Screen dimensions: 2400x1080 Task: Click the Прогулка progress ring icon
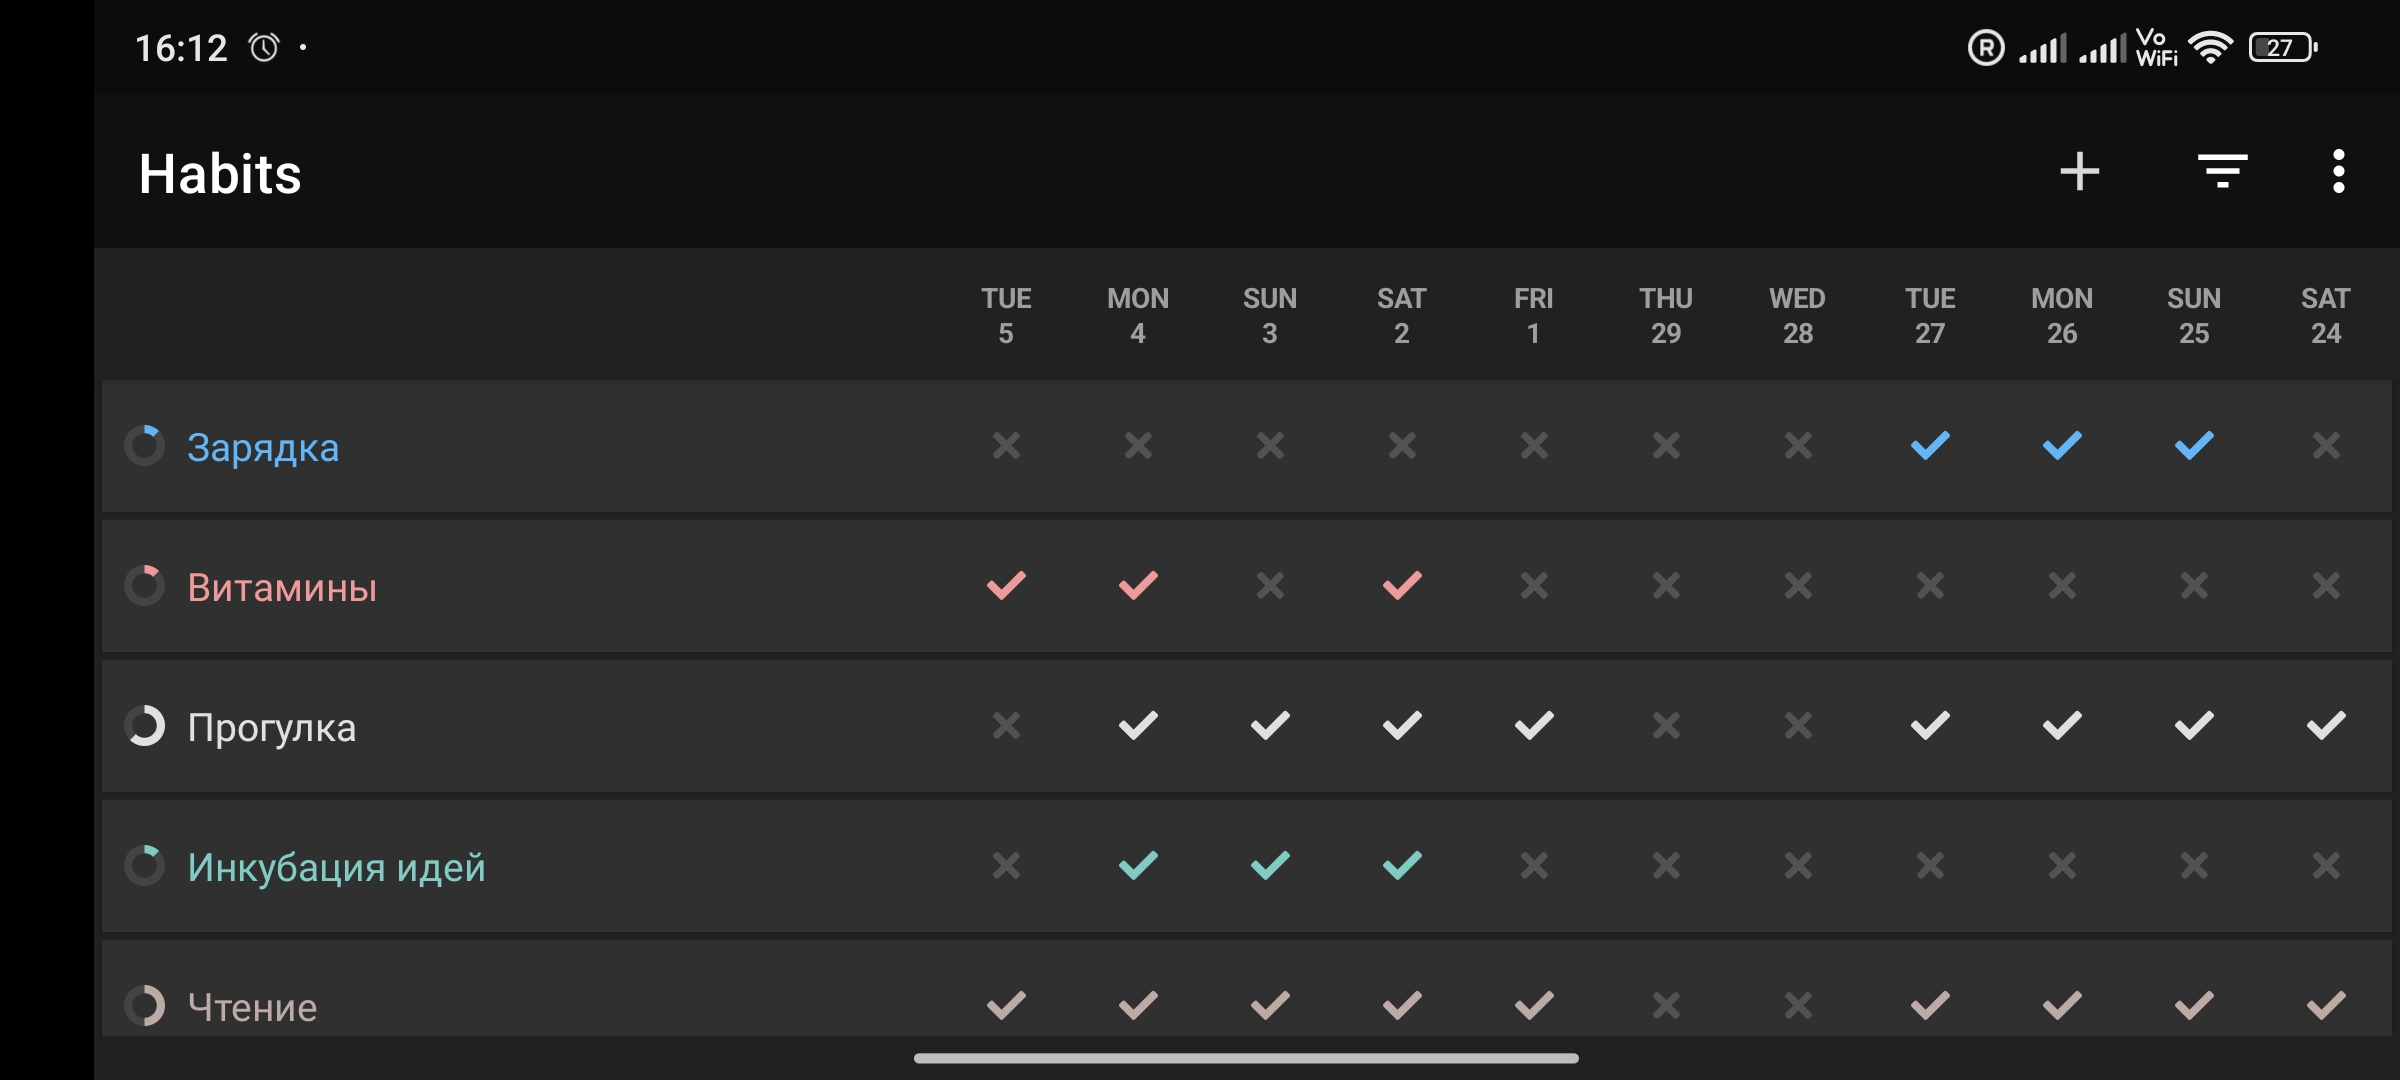click(145, 726)
